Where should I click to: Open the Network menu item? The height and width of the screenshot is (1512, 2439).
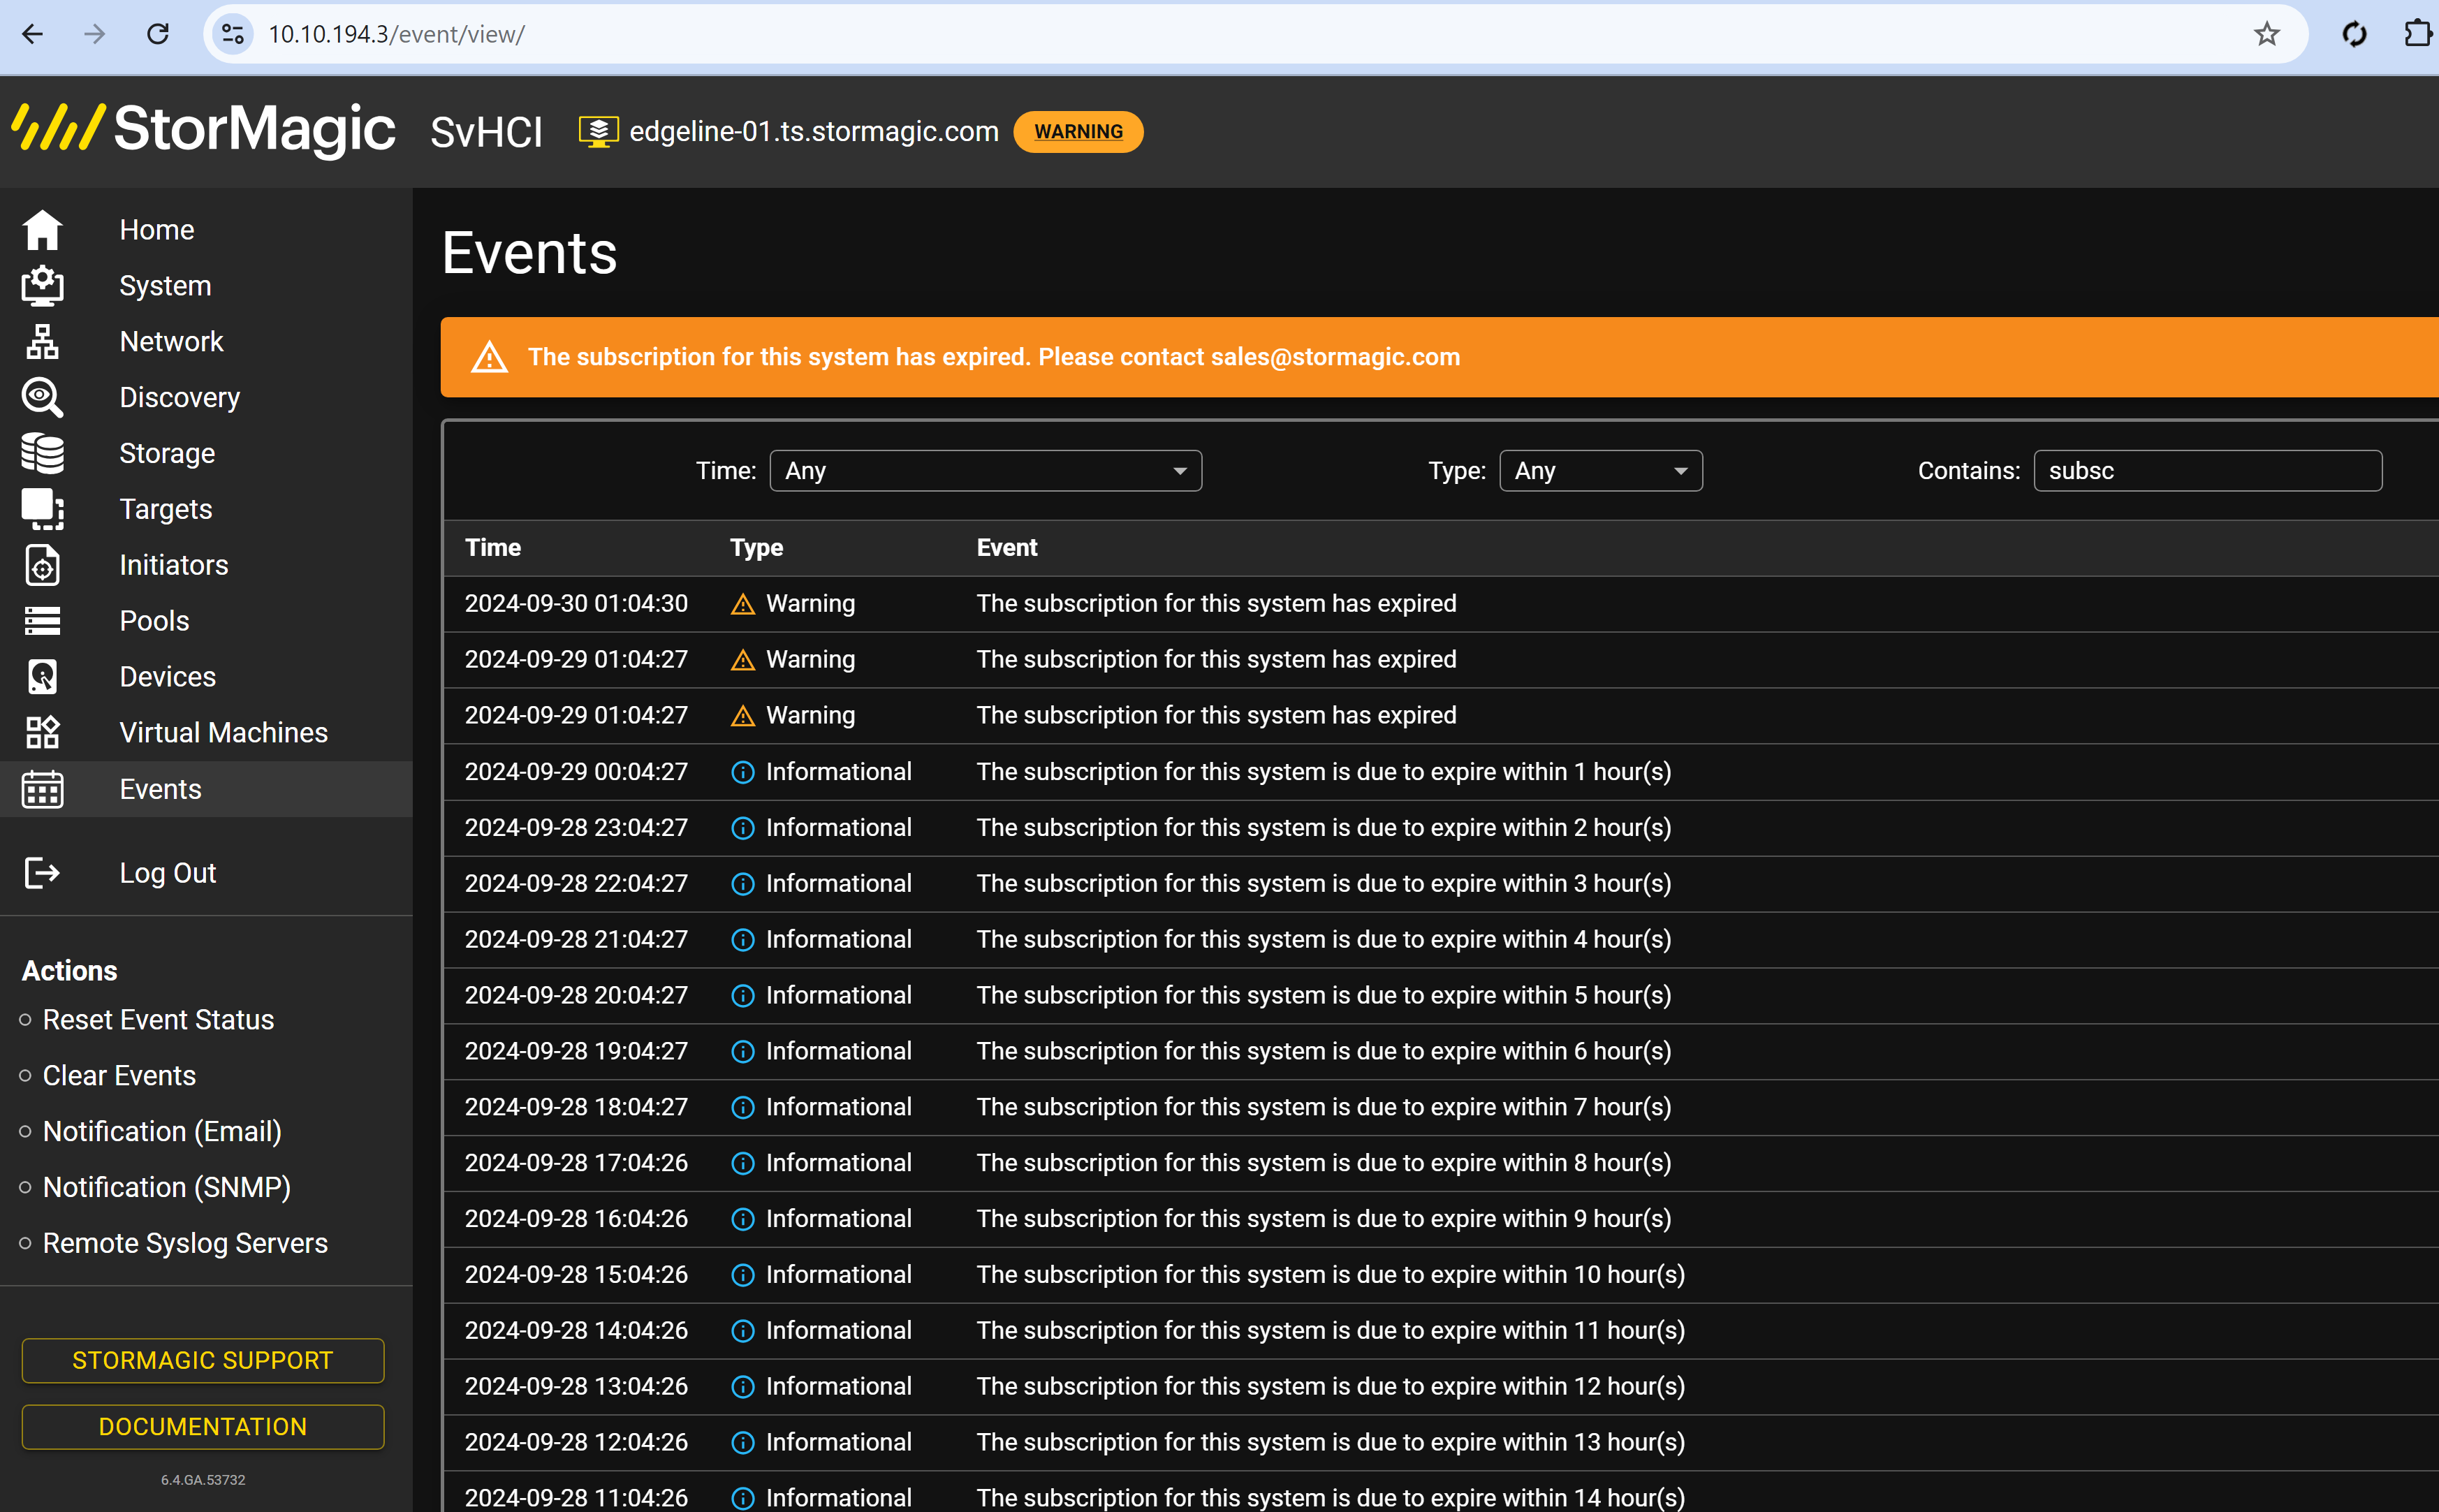pyautogui.click(x=171, y=342)
